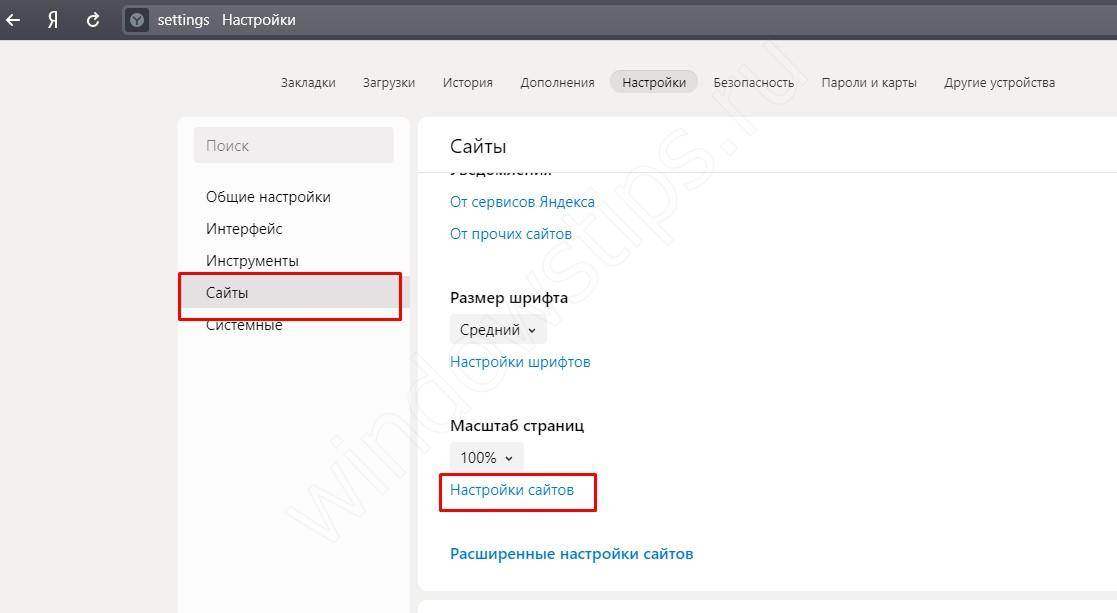This screenshot has height=613, width=1117.
Task: Click the От сервисов Яндекса link
Action: 522,202
